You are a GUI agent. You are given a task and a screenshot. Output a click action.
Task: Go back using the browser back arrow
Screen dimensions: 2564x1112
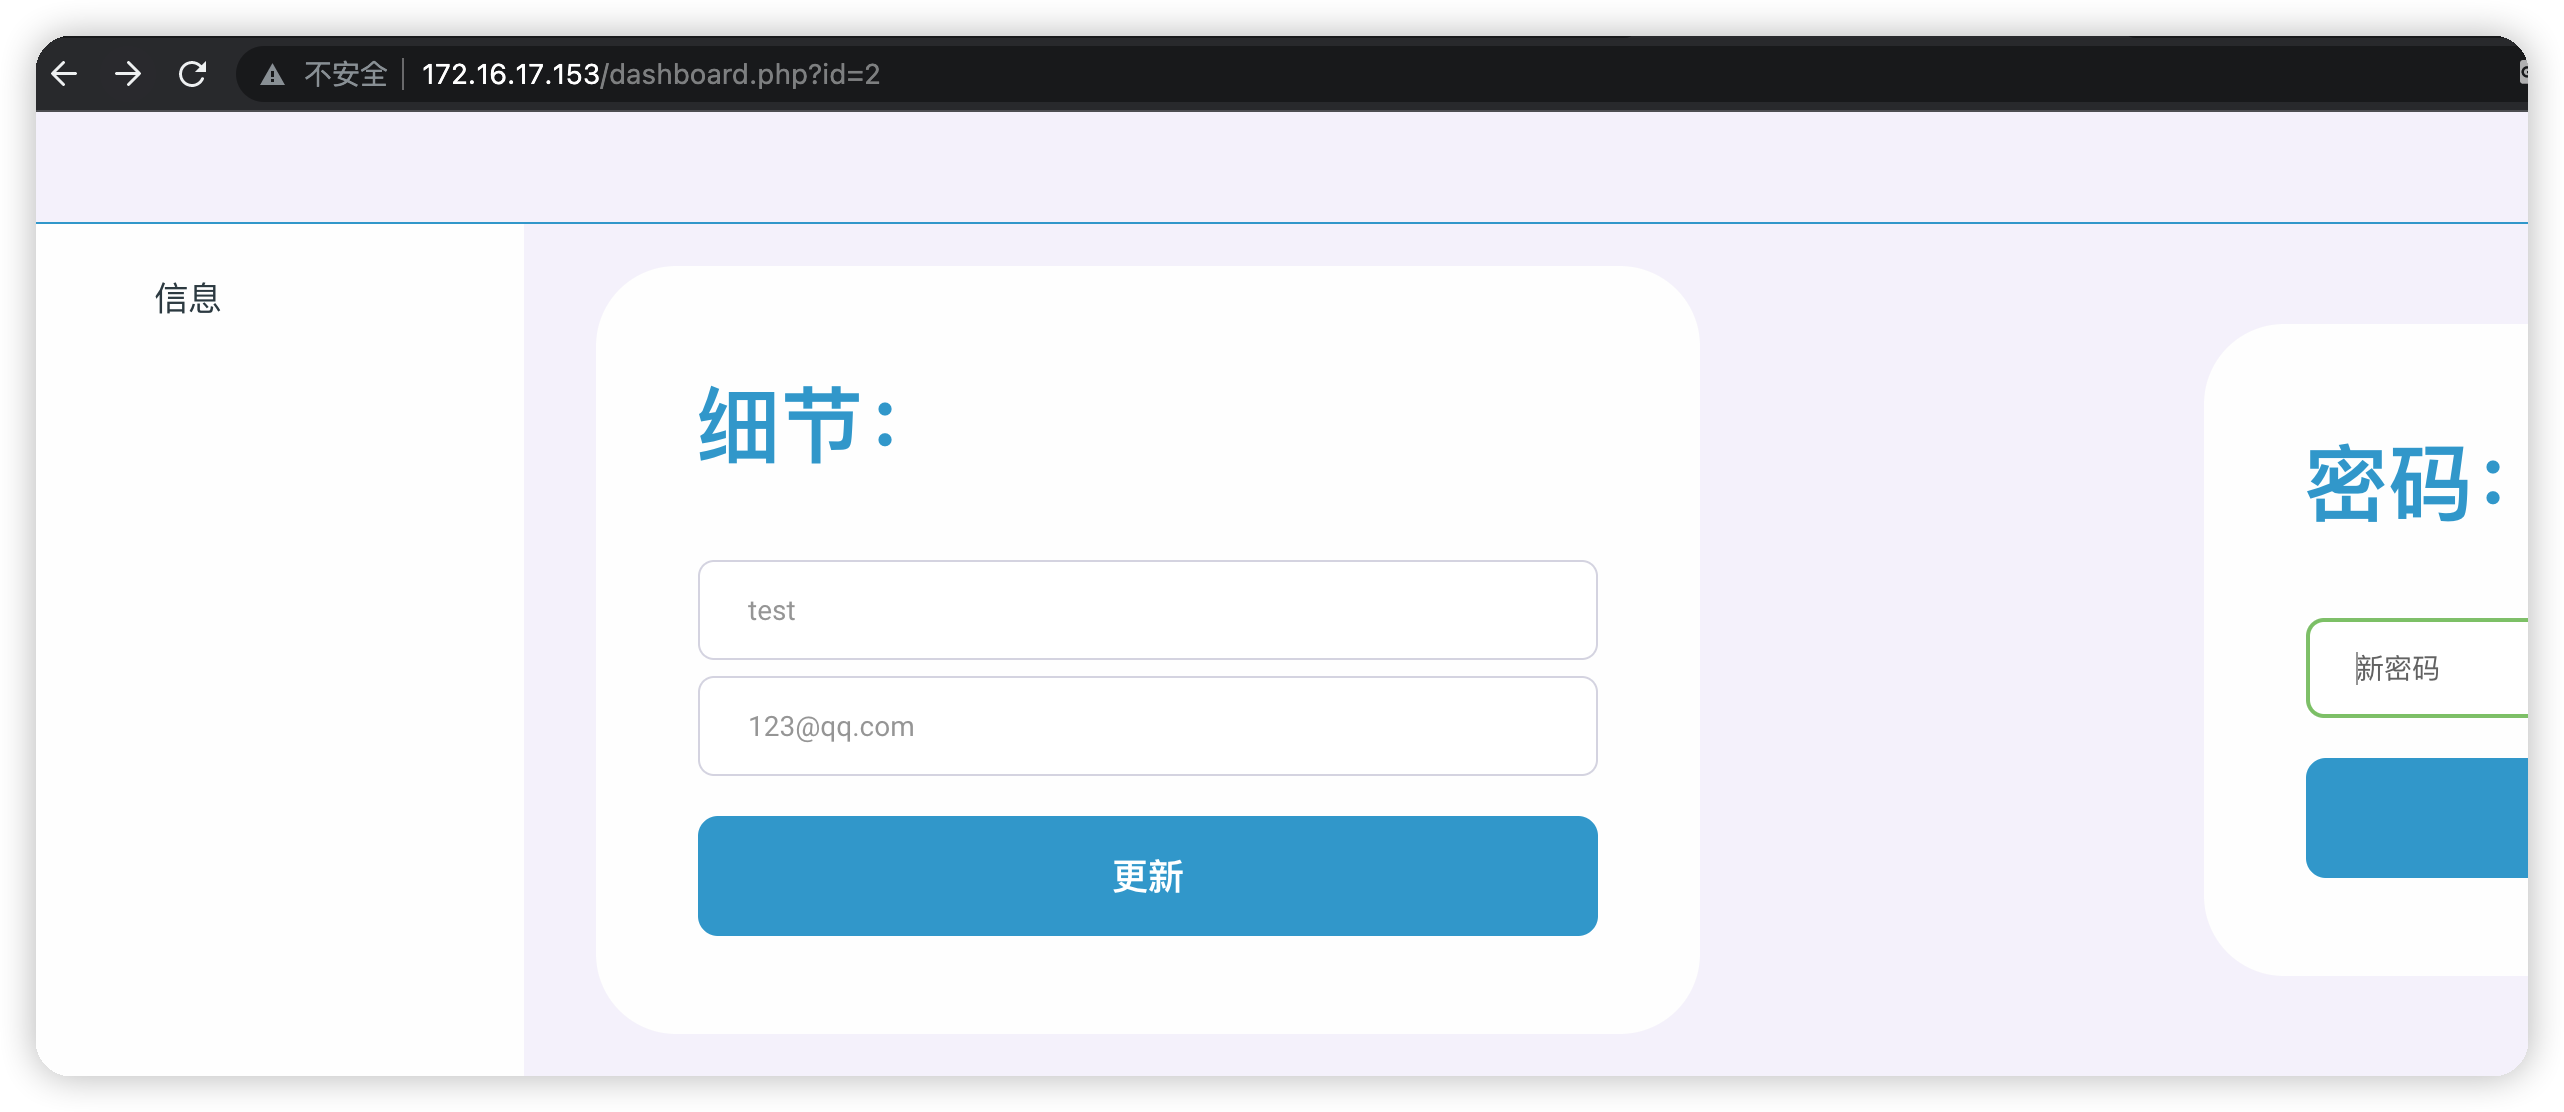(65, 74)
